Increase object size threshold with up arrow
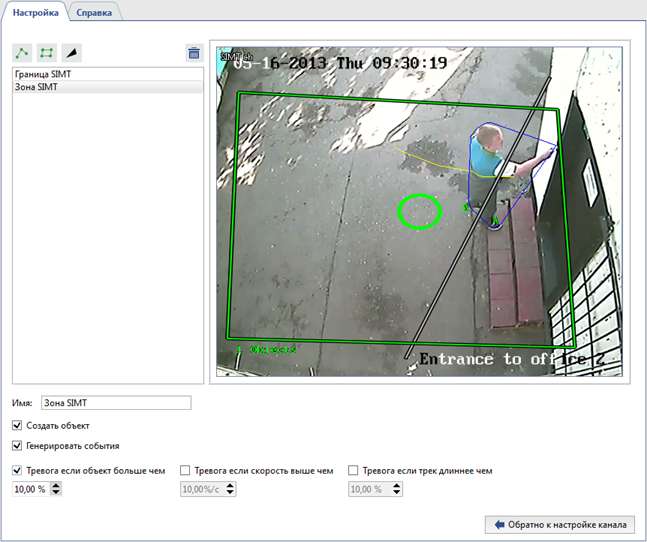This screenshot has width=647, height=542. pyautogui.click(x=56, y=485)
